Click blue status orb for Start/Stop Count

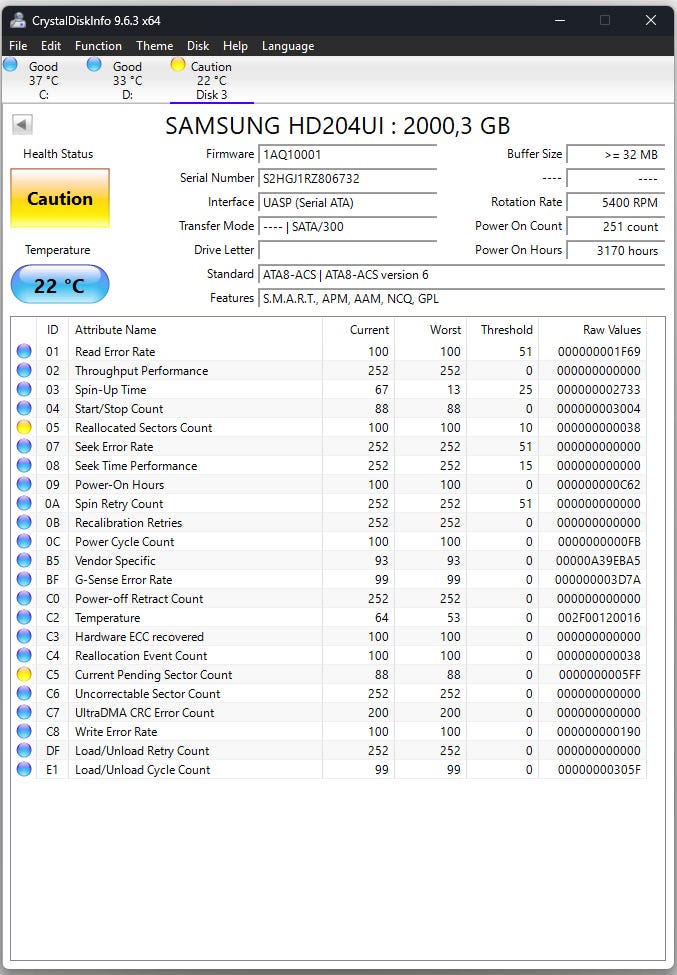point(24,409)
